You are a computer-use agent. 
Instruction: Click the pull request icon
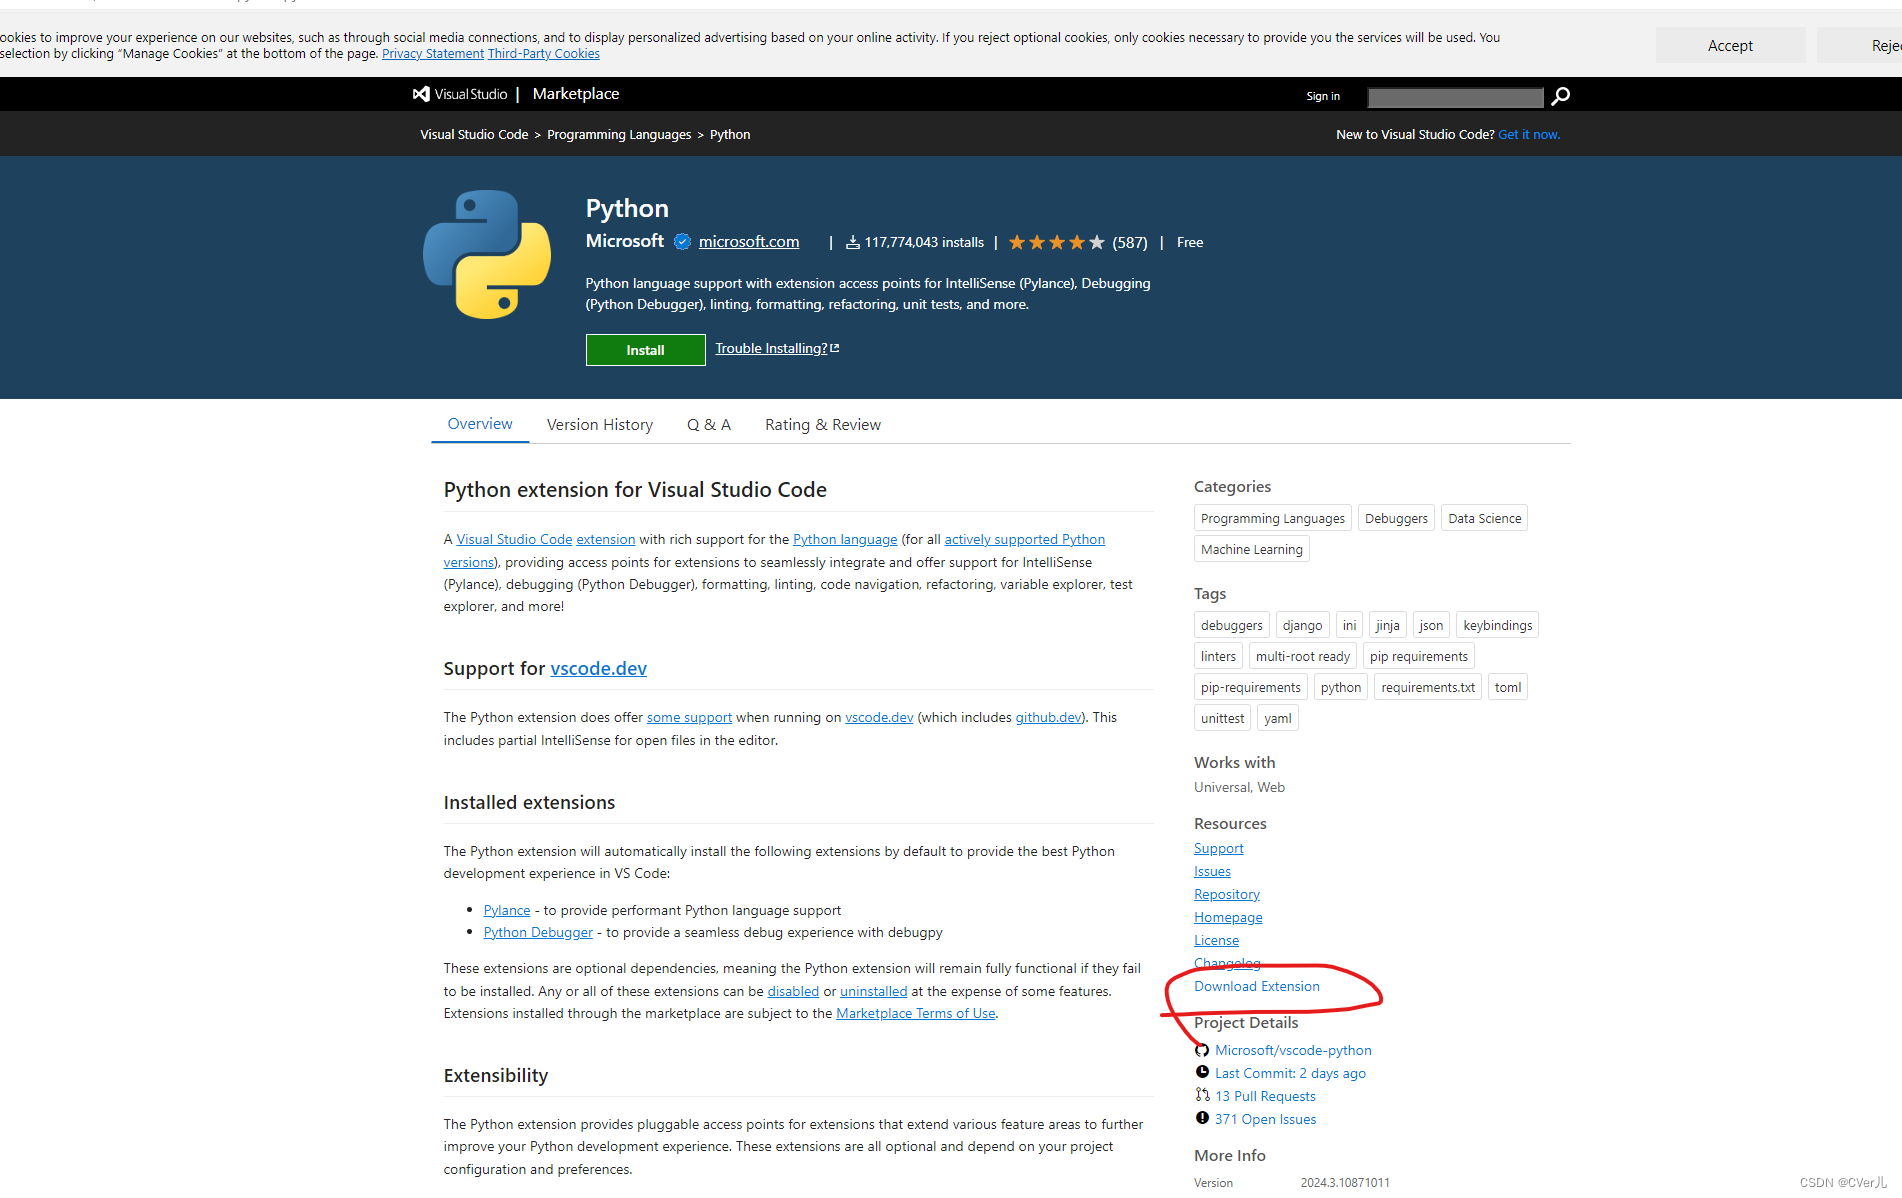pos(1202,1095)
